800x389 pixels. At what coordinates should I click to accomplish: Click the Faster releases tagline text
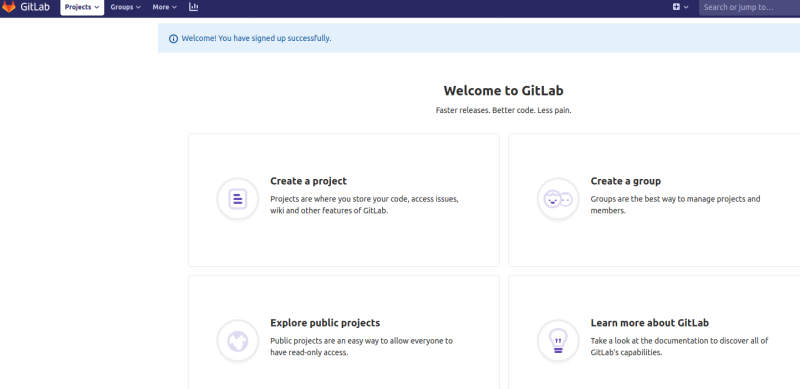[504, 110]
